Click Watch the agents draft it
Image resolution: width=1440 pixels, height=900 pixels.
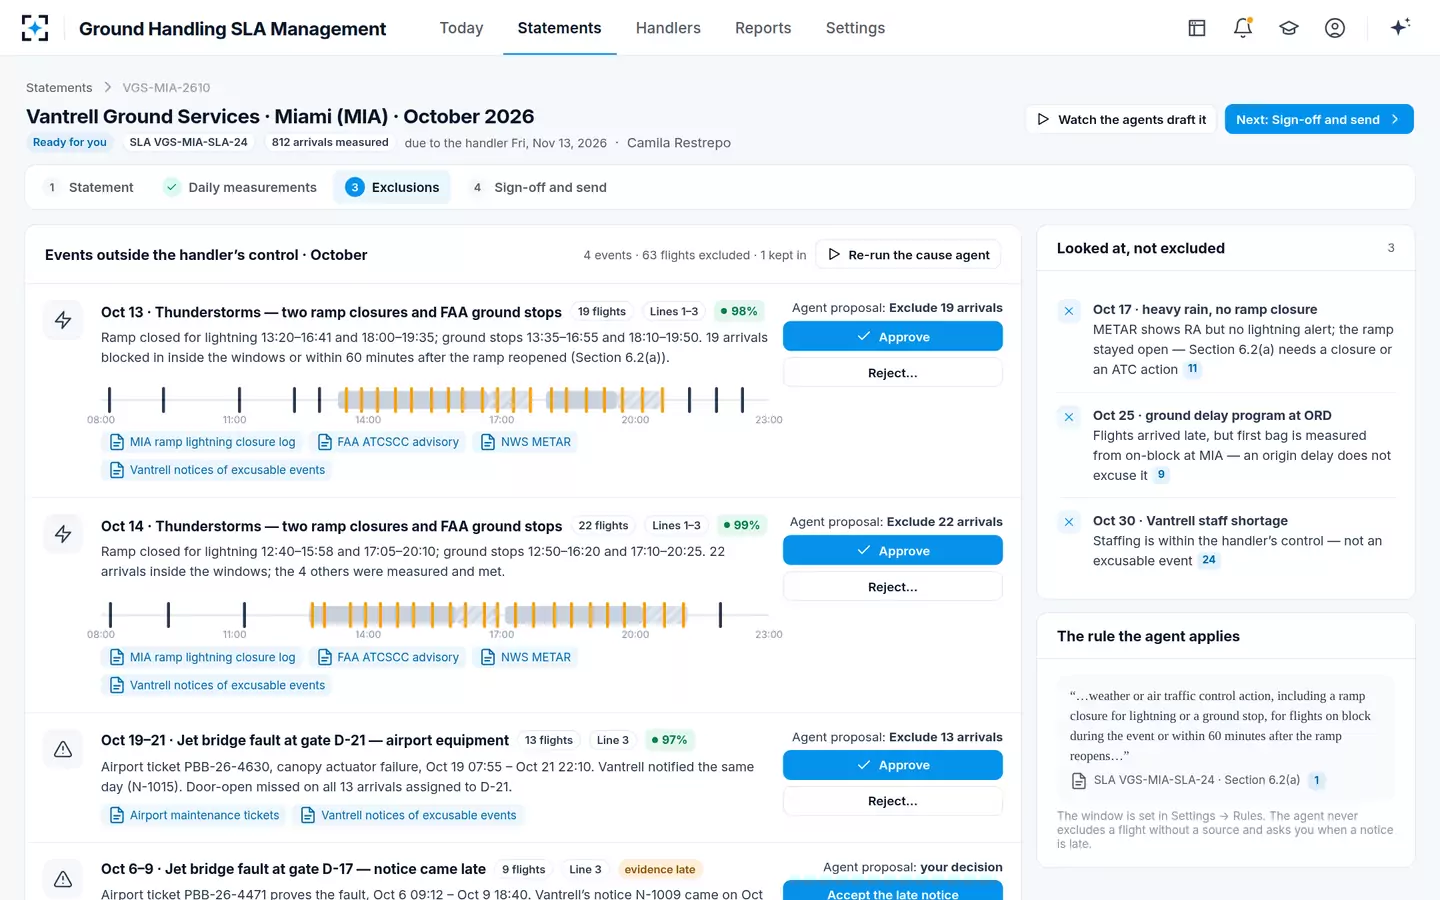click(x=1121, y=119)
